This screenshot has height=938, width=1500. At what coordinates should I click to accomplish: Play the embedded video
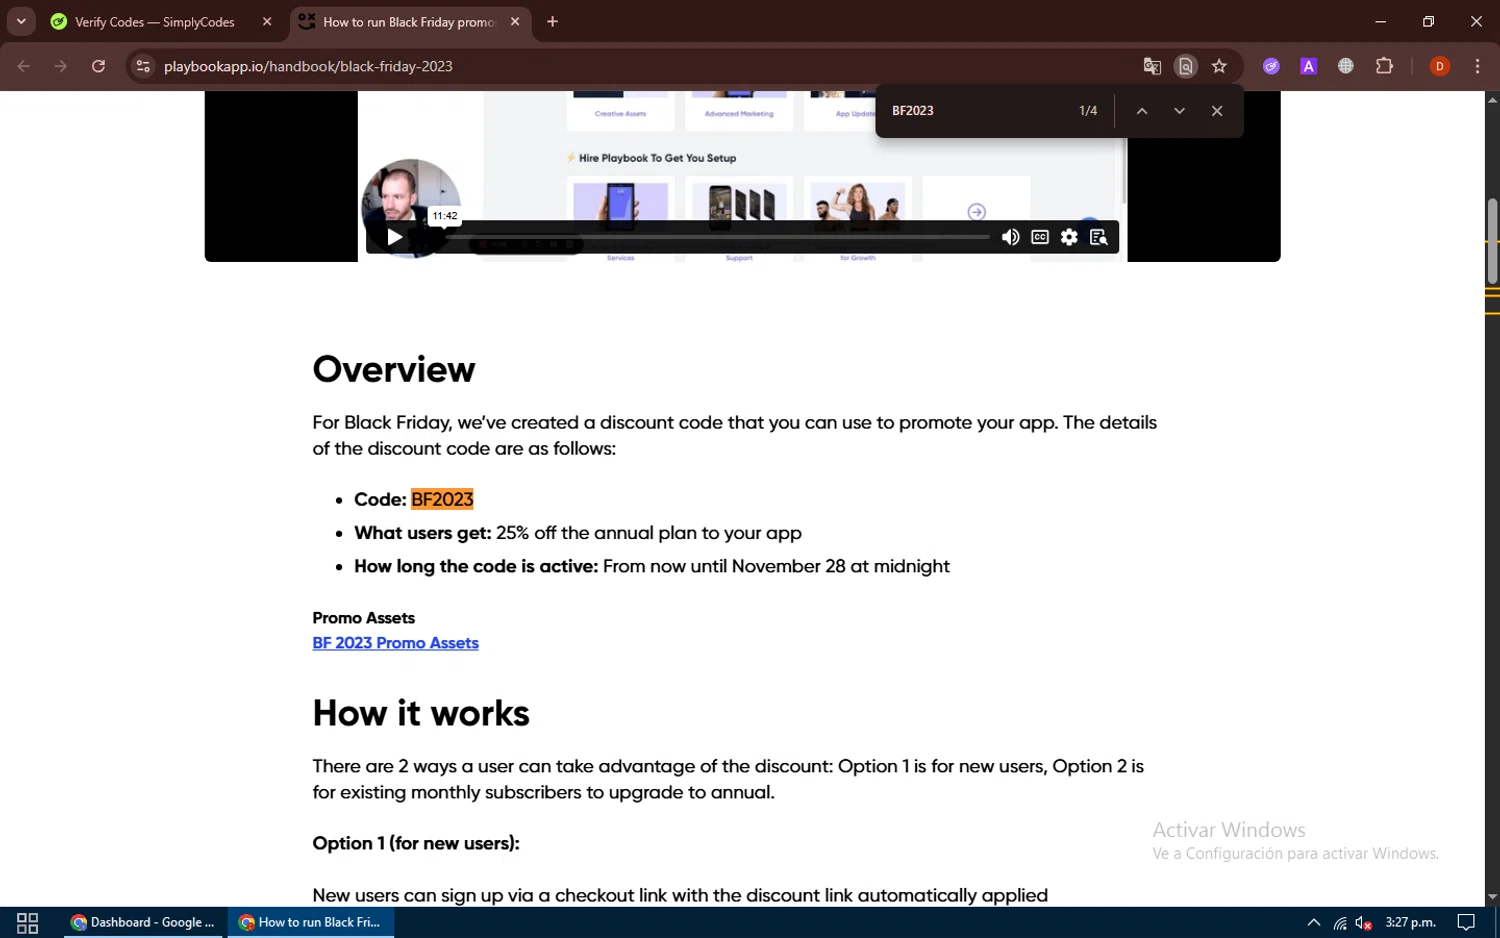(x=394, y=237)
